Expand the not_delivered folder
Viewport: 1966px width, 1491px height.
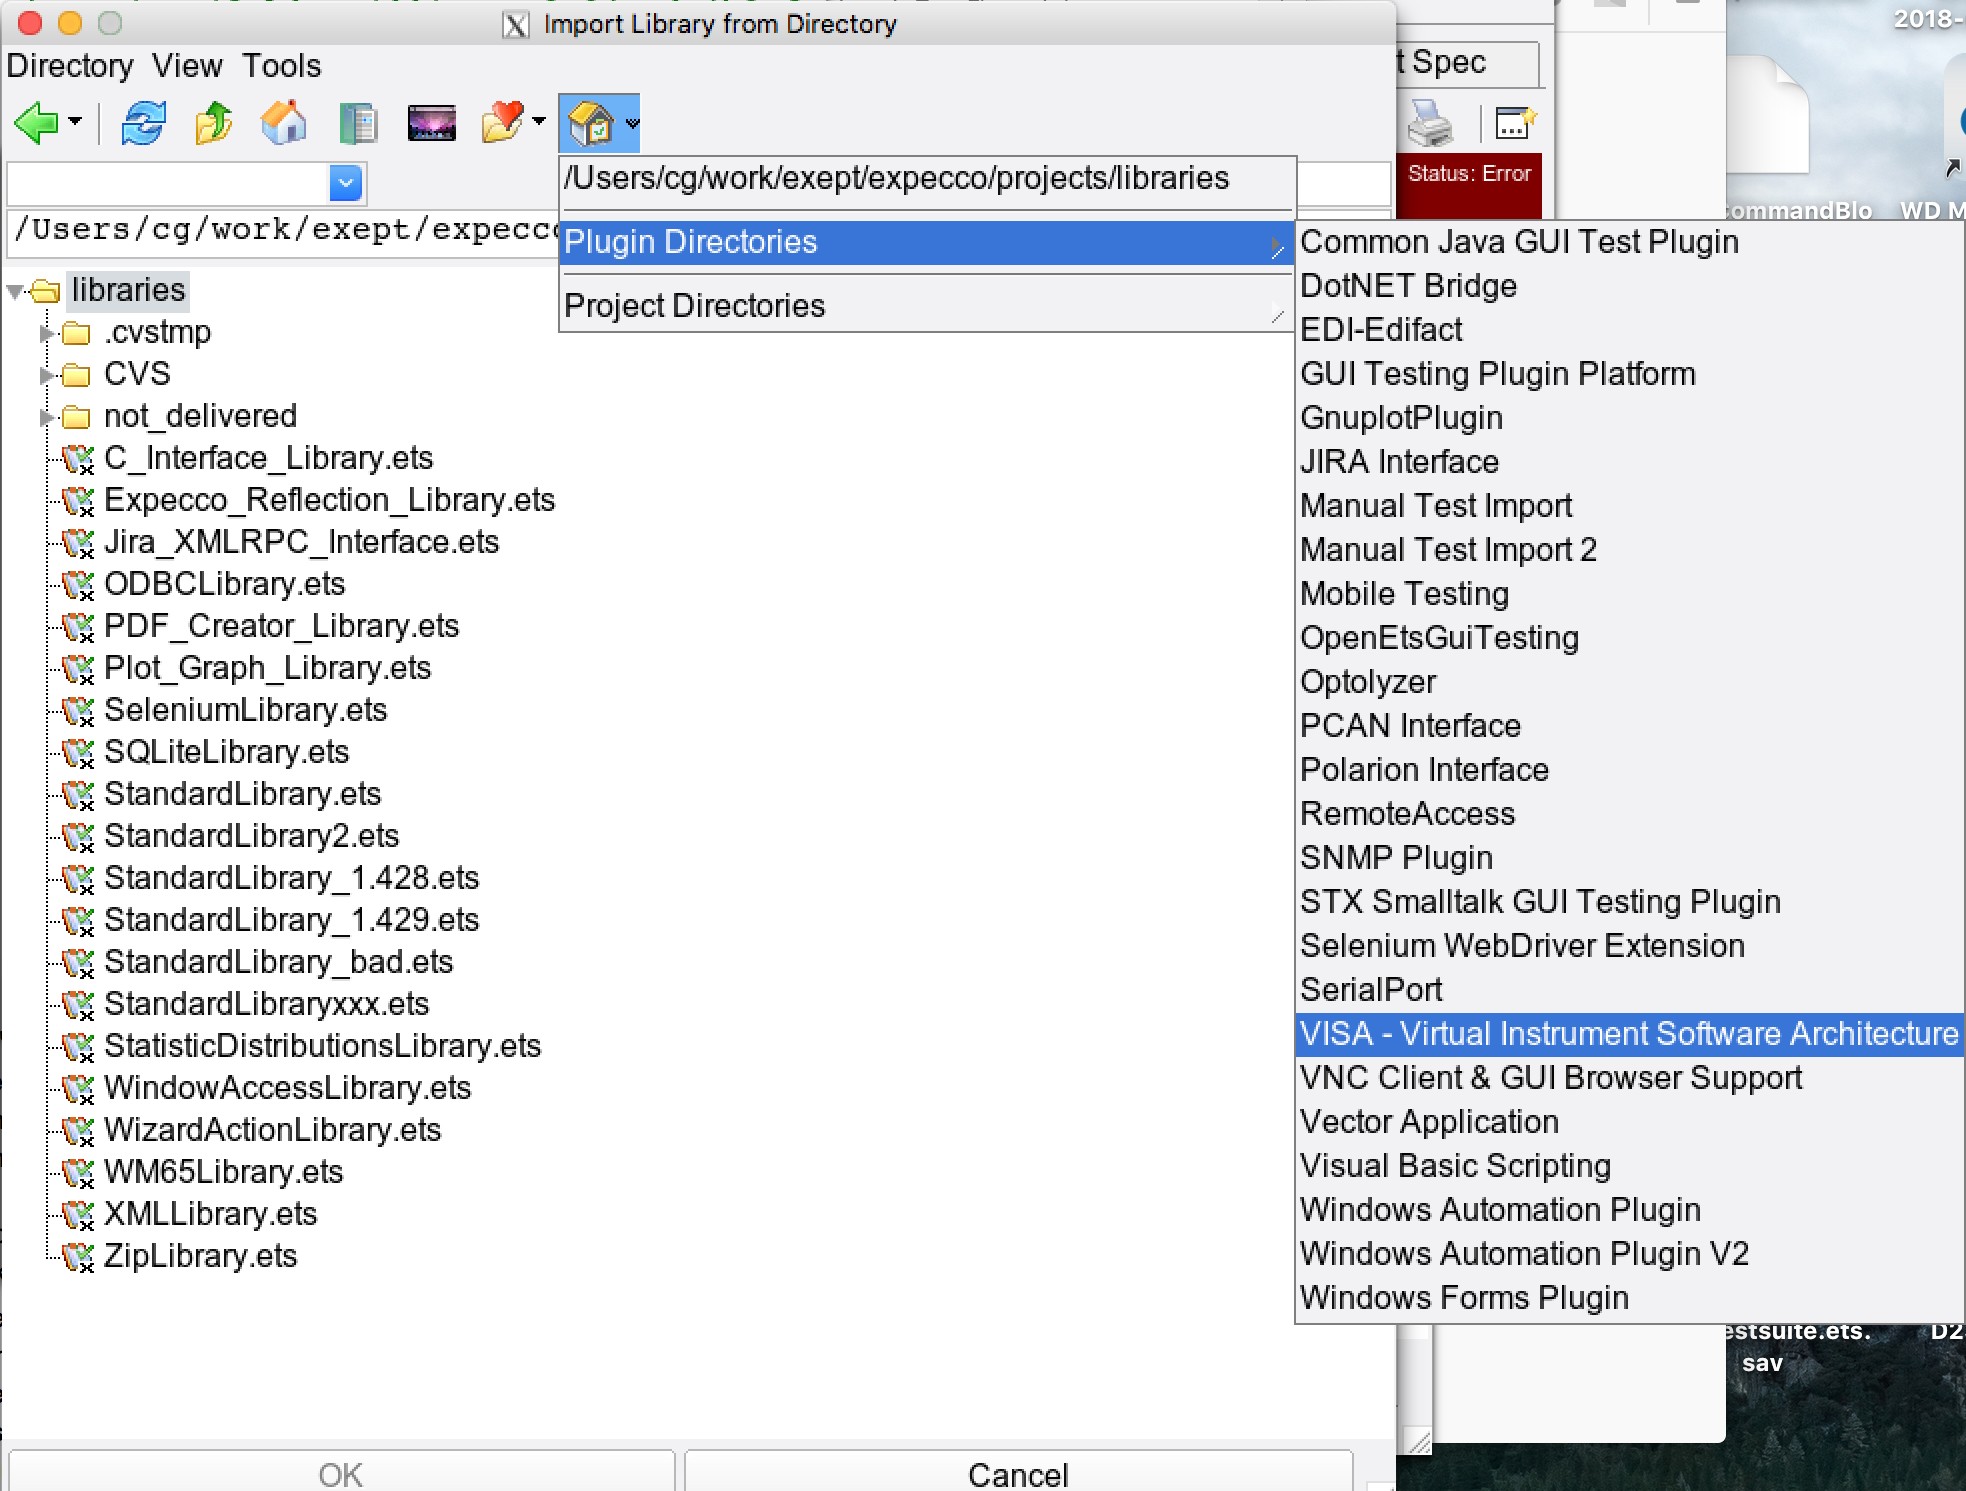[x=46, y=417]
